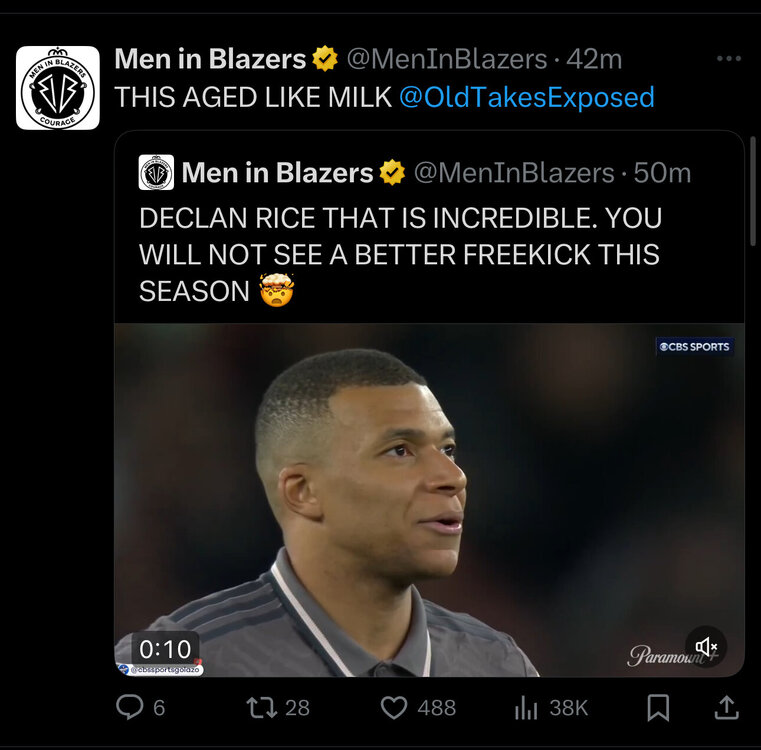
Task: View tweet analytics showing 38K views
Action: tap(527, 708)
